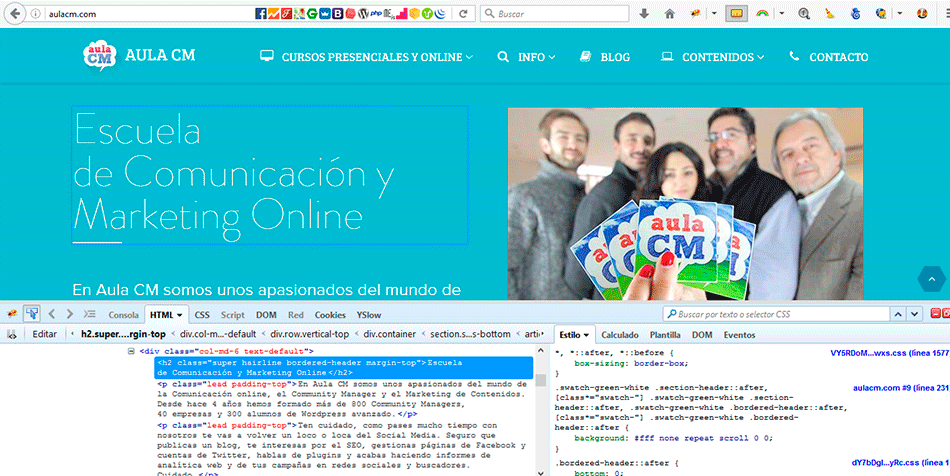
Task: Reload the page with the refresh icon
Action: click(463, 13)
